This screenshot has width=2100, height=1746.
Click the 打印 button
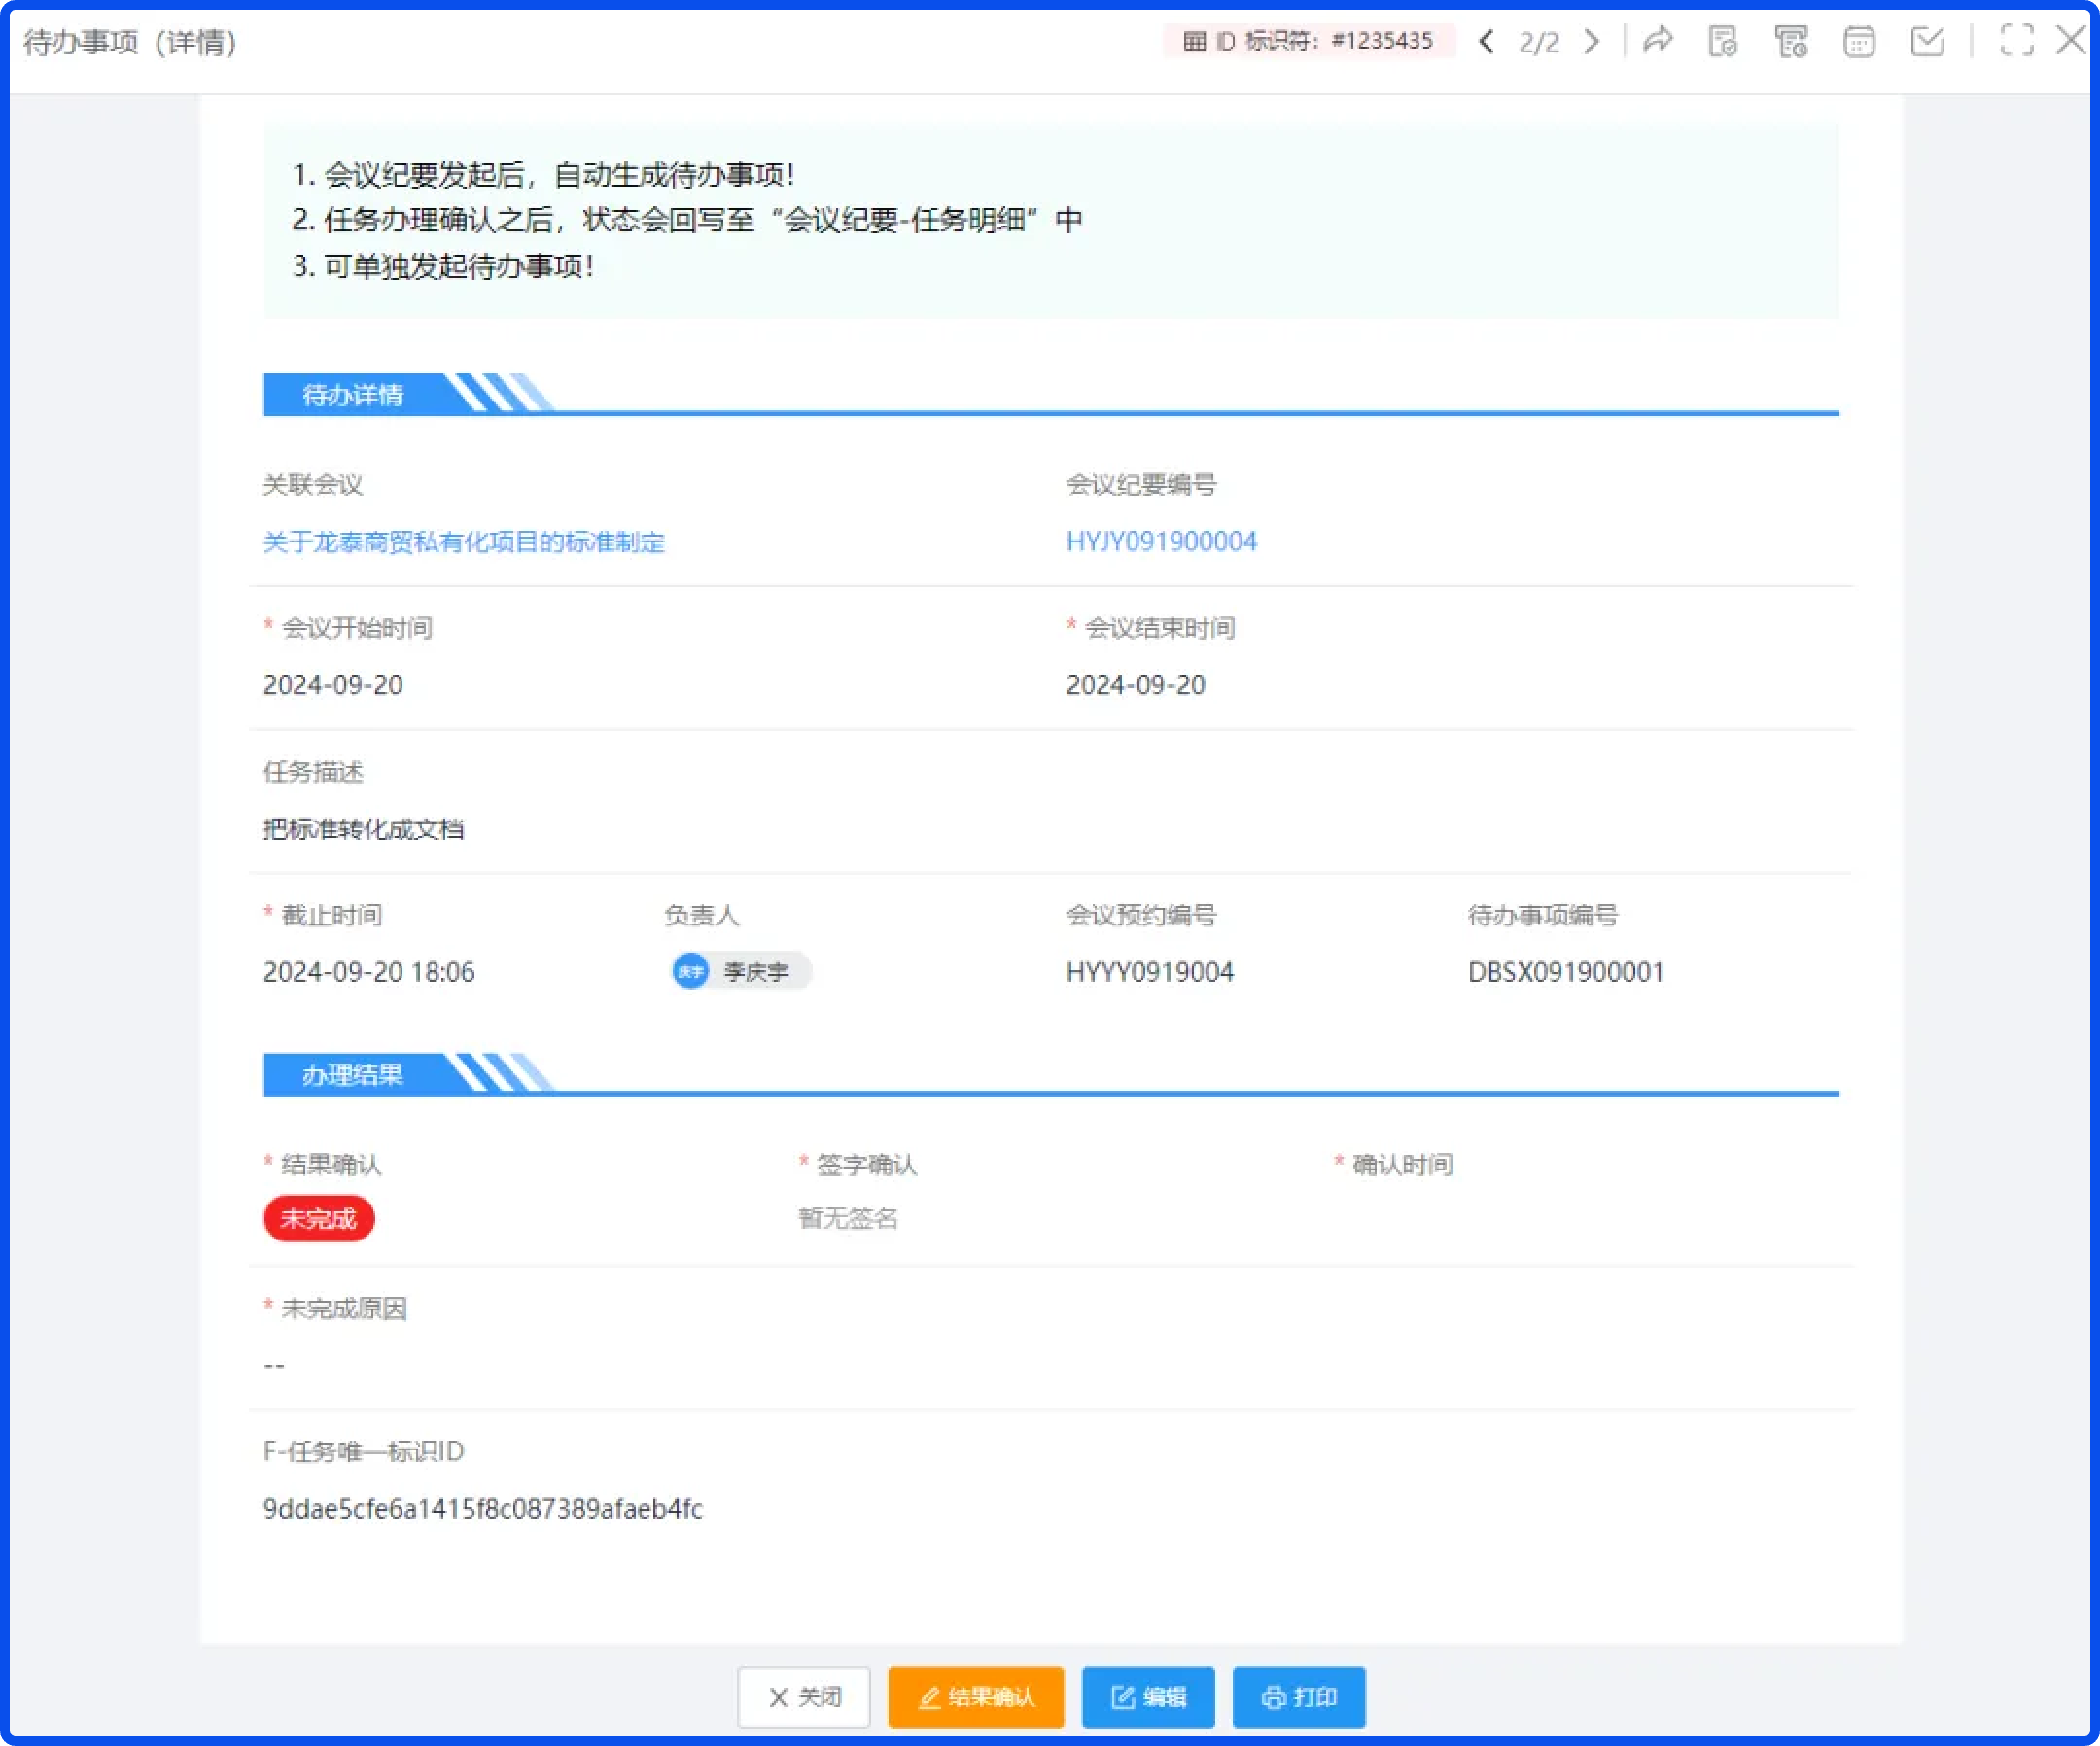[x=1299, y=1697]
